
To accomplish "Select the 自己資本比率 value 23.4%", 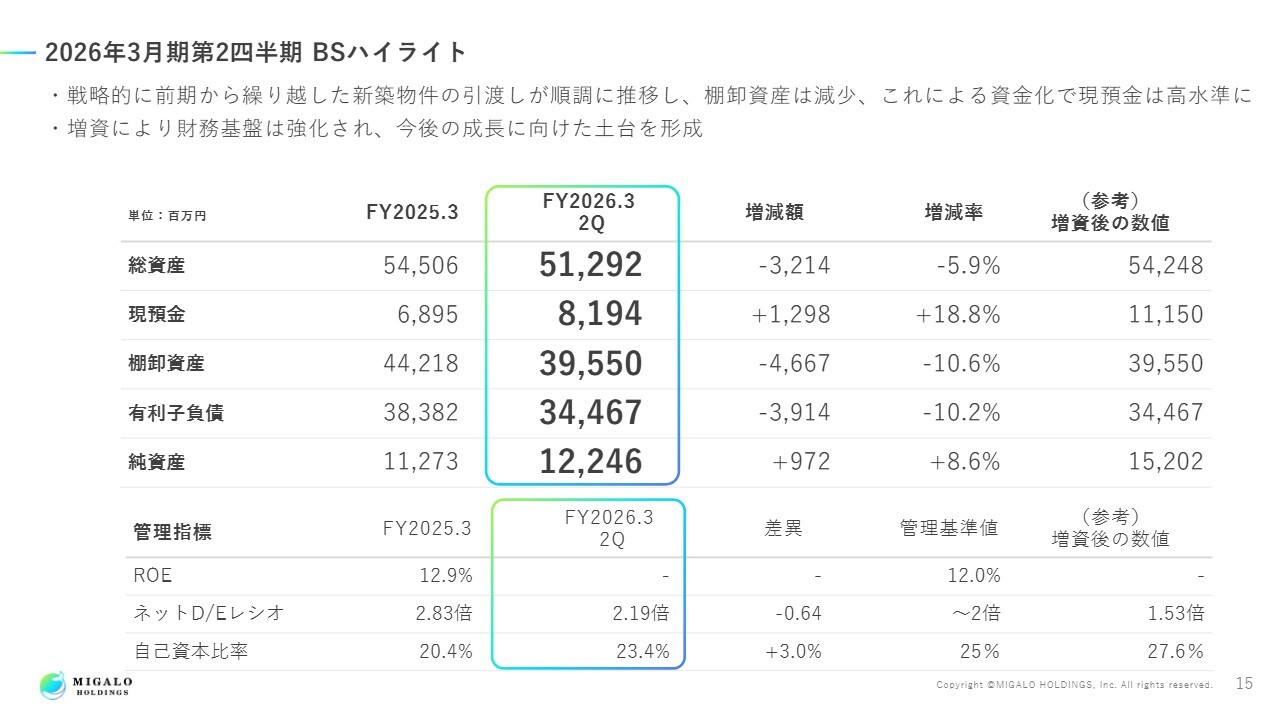I will 643,652.
